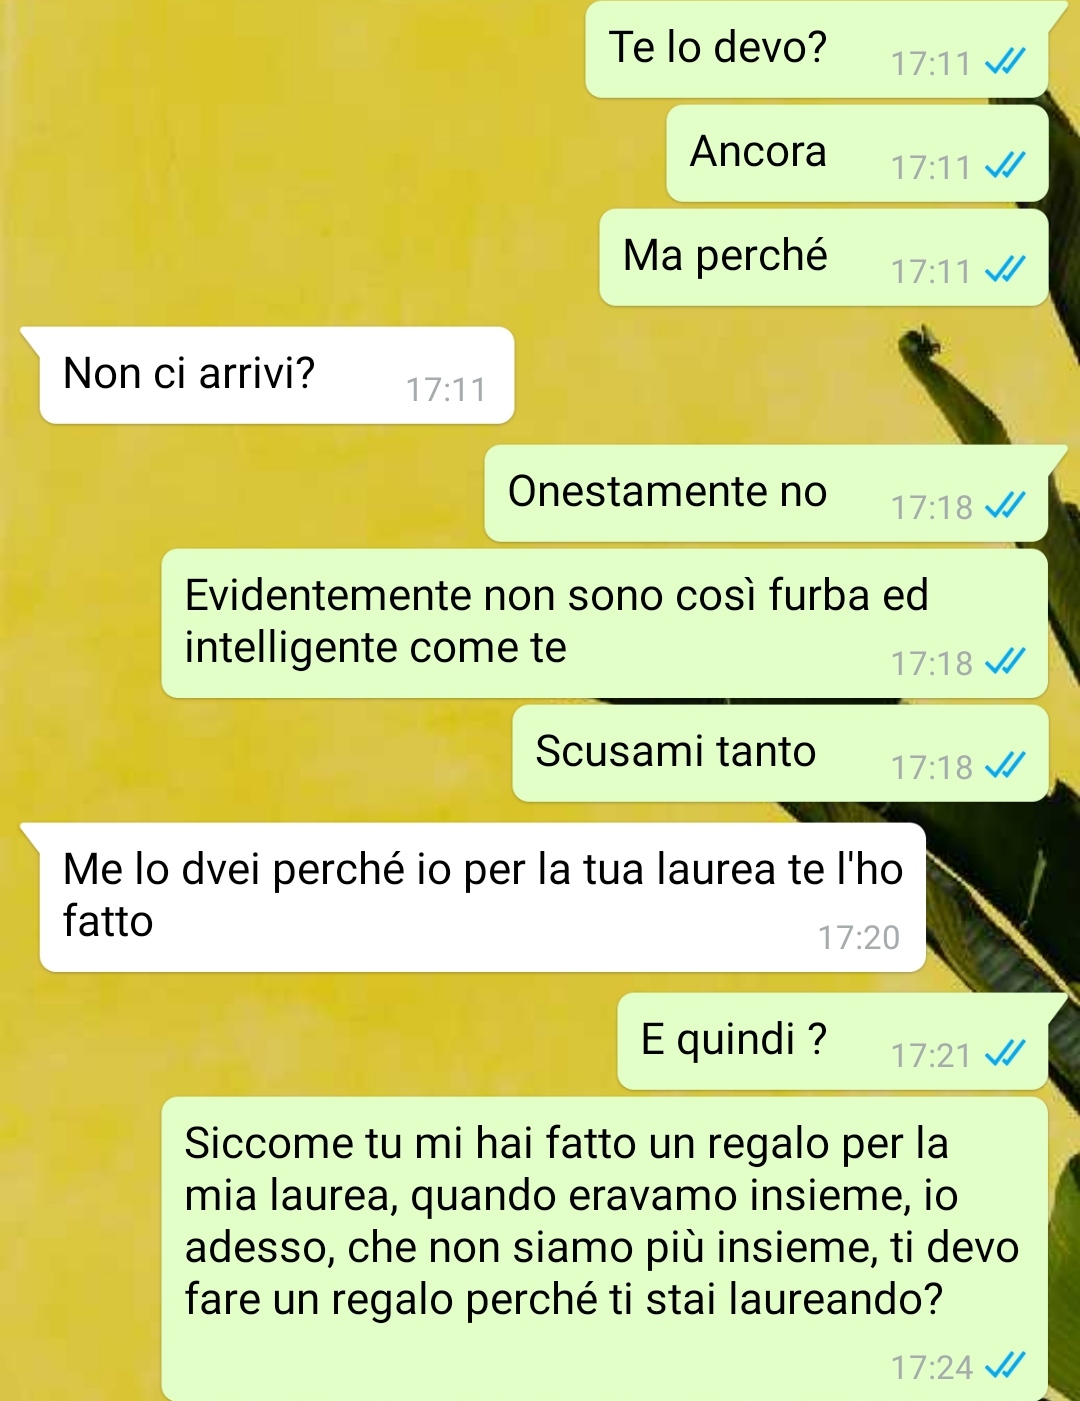Select the "Ancora" message bubble
1080x1401 pixels.
(858, 153)
